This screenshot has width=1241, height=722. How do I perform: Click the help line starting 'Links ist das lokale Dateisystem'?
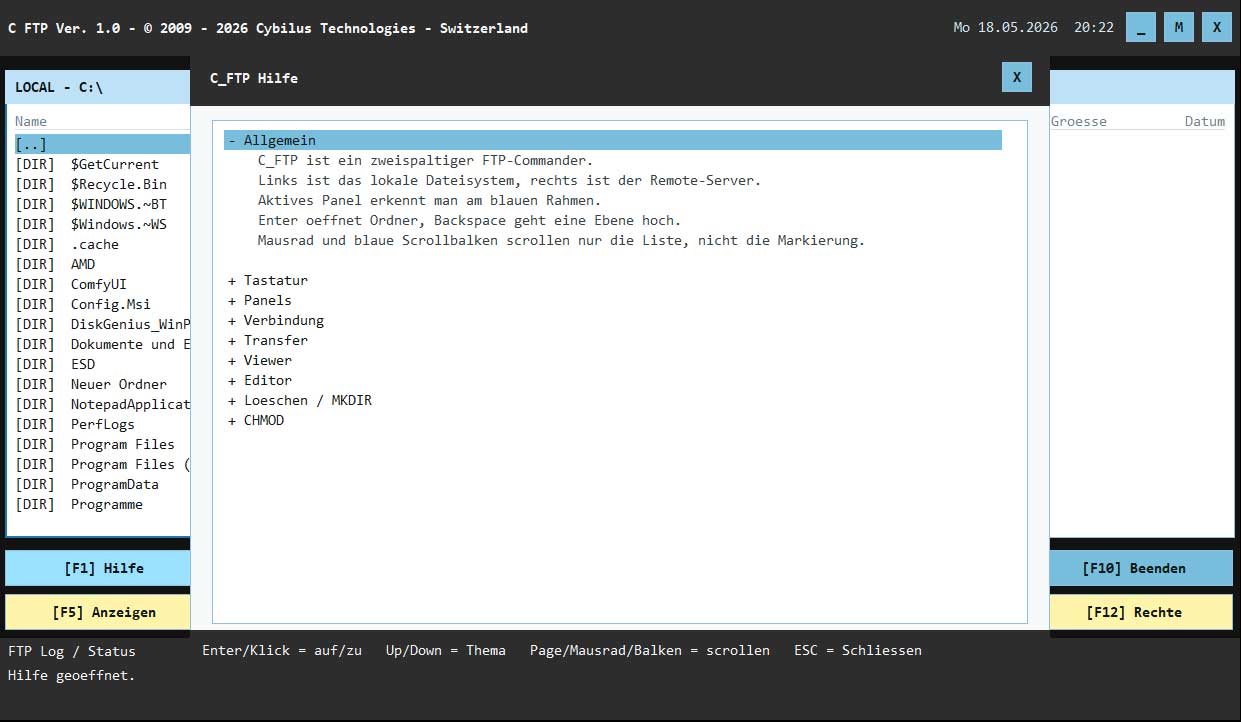(510, 180)
